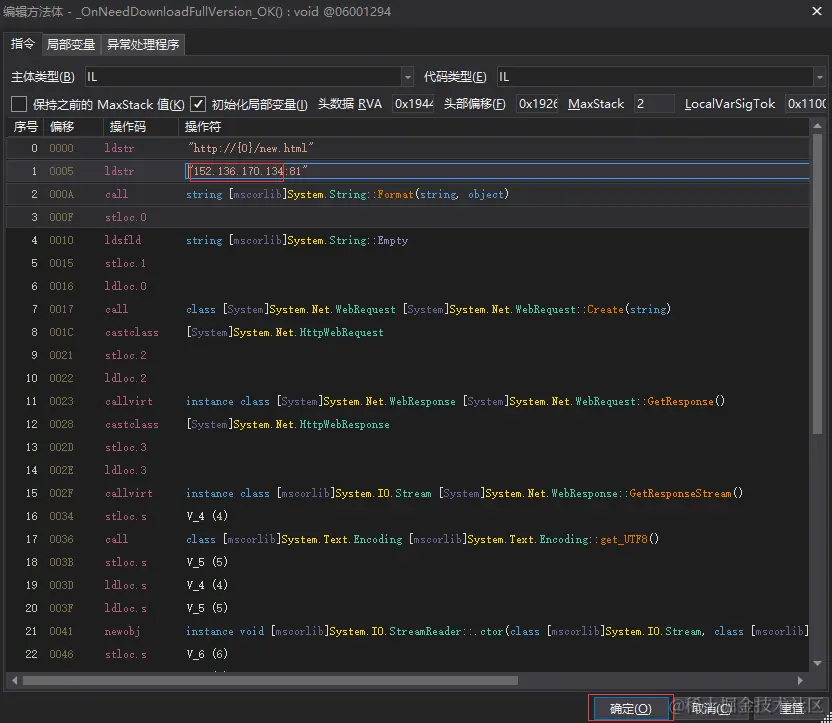The width and height of the screenshot is (832, 723).
Task: Click the vertical scrollbar down arrow
Action: tap(818, 665)
